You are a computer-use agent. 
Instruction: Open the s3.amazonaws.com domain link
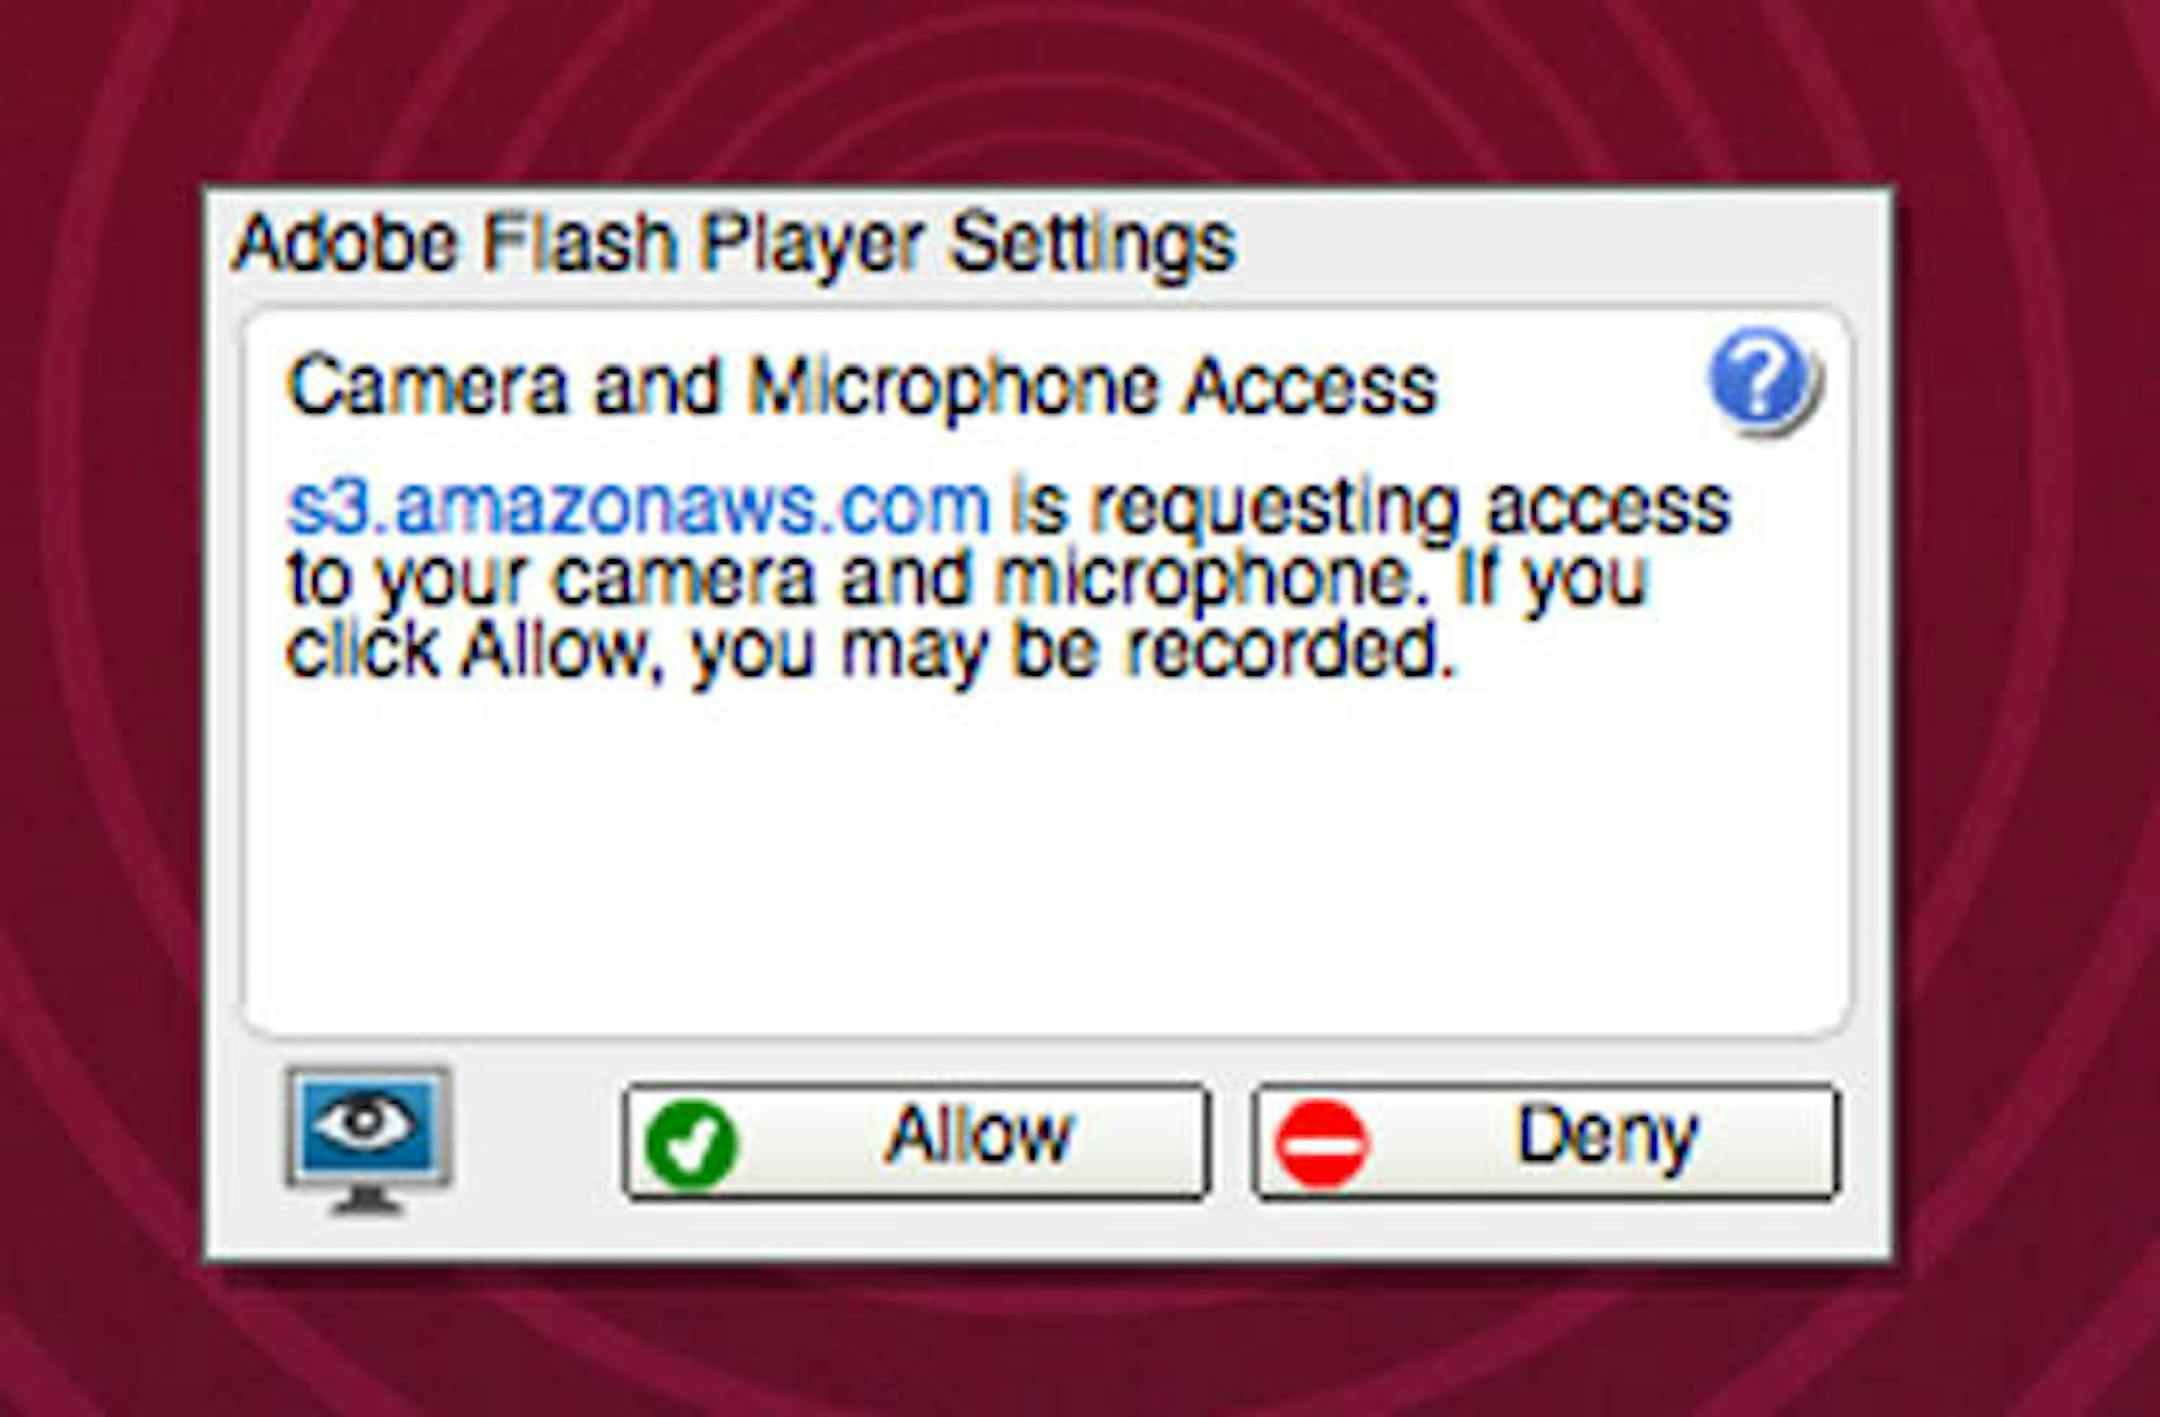pyautogui.click(x=638, y=506)
